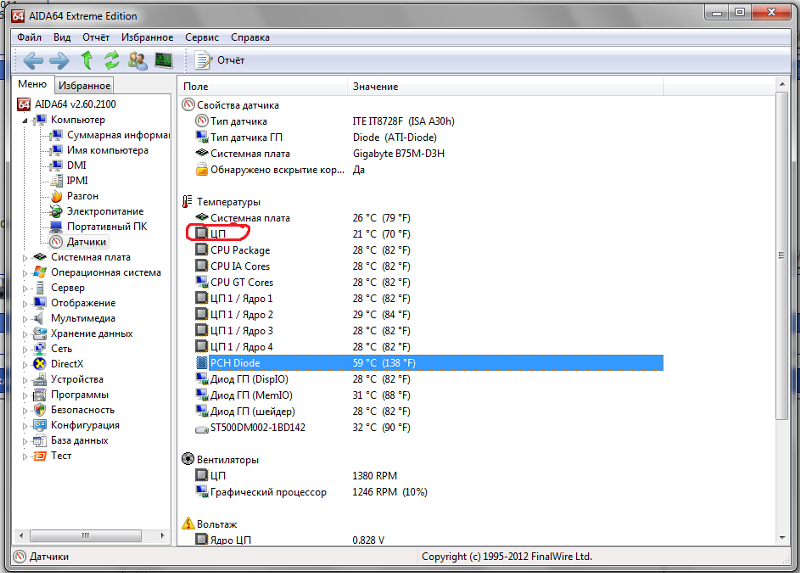Expand the Сервер tree node
Screen dimensions: 800x573
click(x=25, y=288)
